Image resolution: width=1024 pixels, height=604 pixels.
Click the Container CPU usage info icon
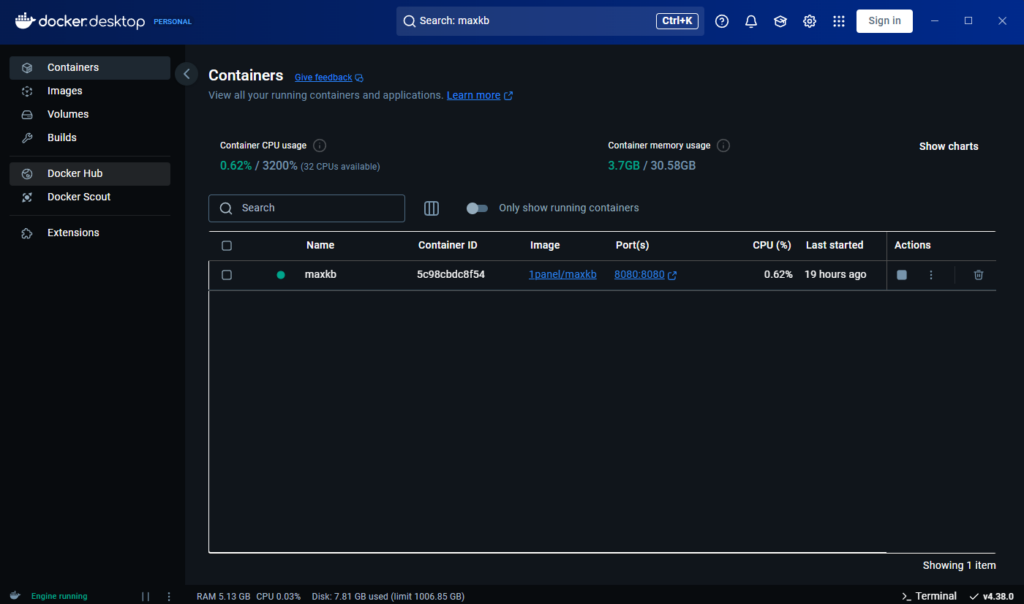click(x=319, y=146)
